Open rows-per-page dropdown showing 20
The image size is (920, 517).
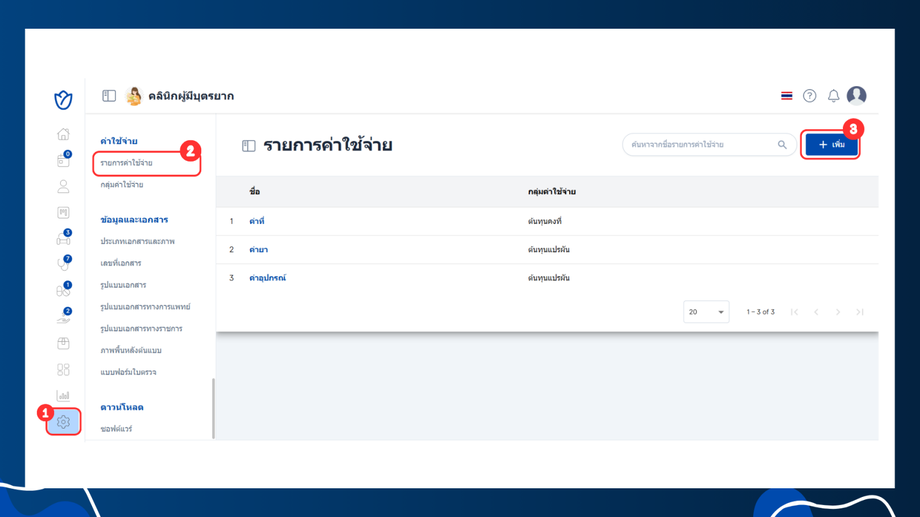[706, 312]
